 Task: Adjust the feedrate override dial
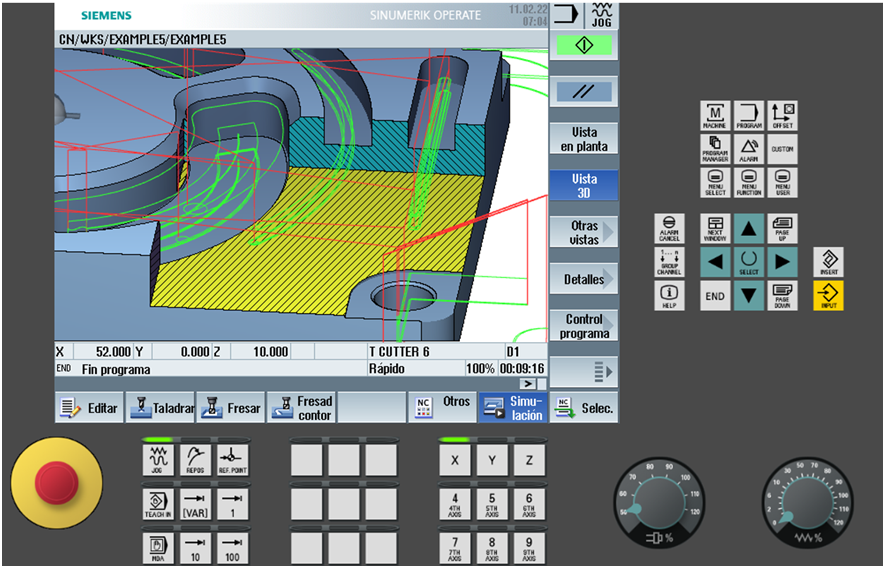(807, 503)
